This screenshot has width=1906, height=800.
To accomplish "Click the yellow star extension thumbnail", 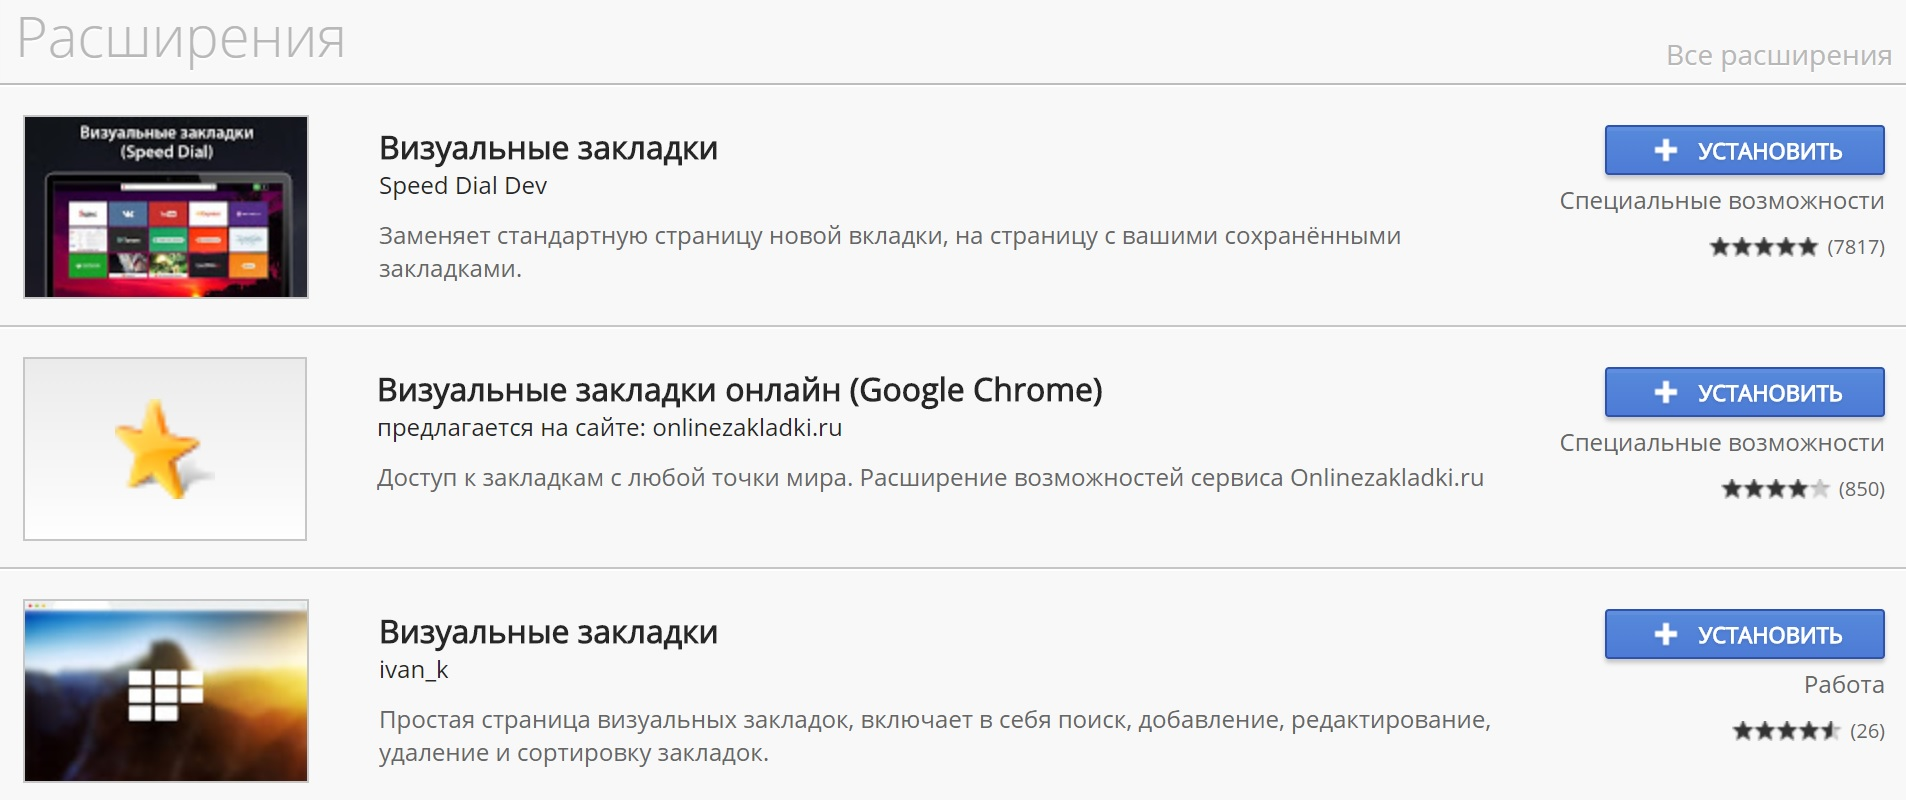I will tap(165, 449).
